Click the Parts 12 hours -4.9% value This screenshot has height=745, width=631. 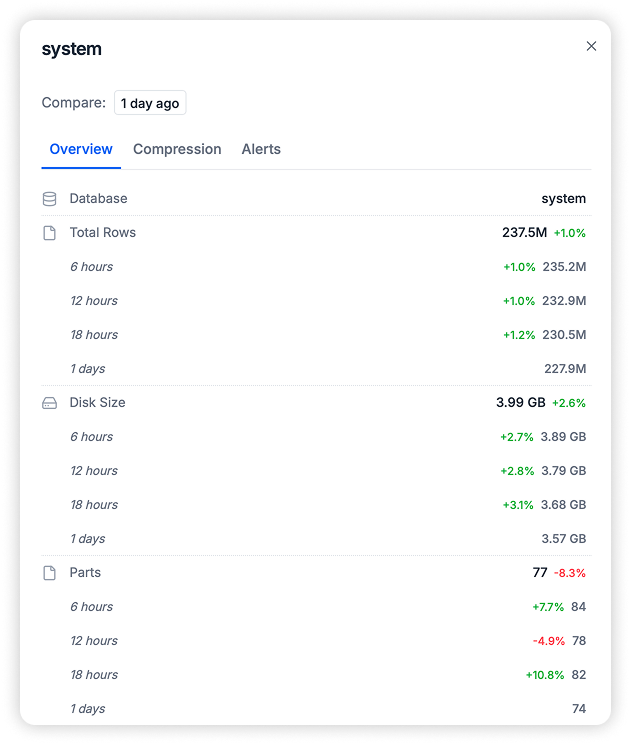click(x=549, y=641)
